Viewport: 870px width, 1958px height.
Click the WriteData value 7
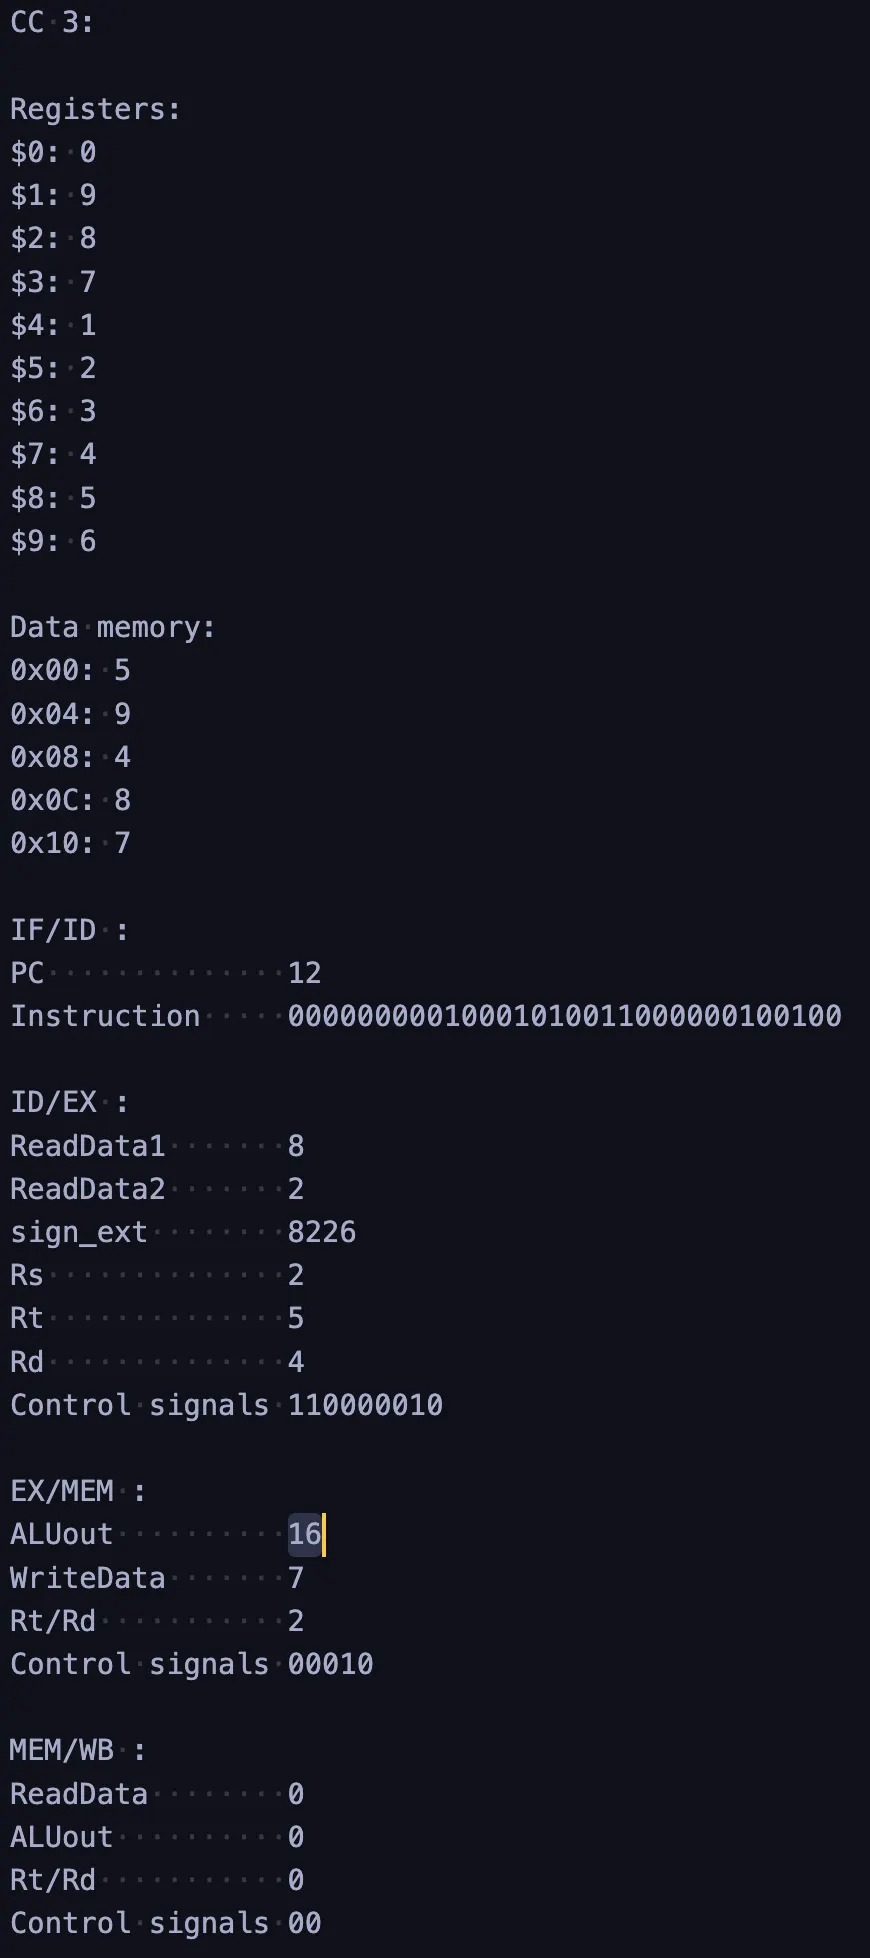click(296, 1578)
